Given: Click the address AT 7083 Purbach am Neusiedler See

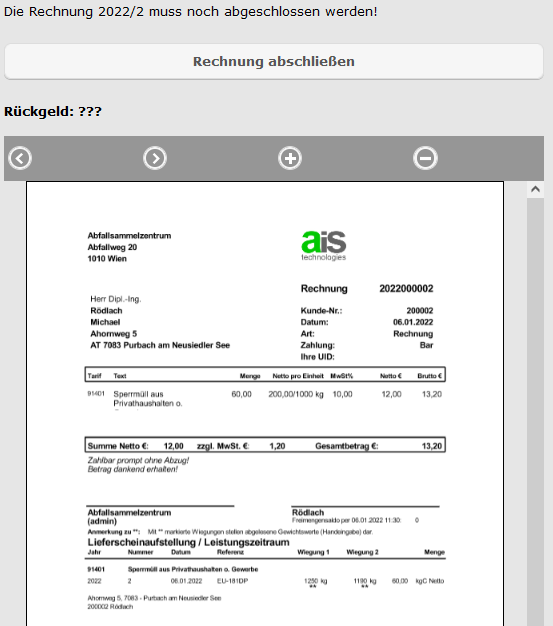Looking at the screenshot, I should tap(160, 345).
